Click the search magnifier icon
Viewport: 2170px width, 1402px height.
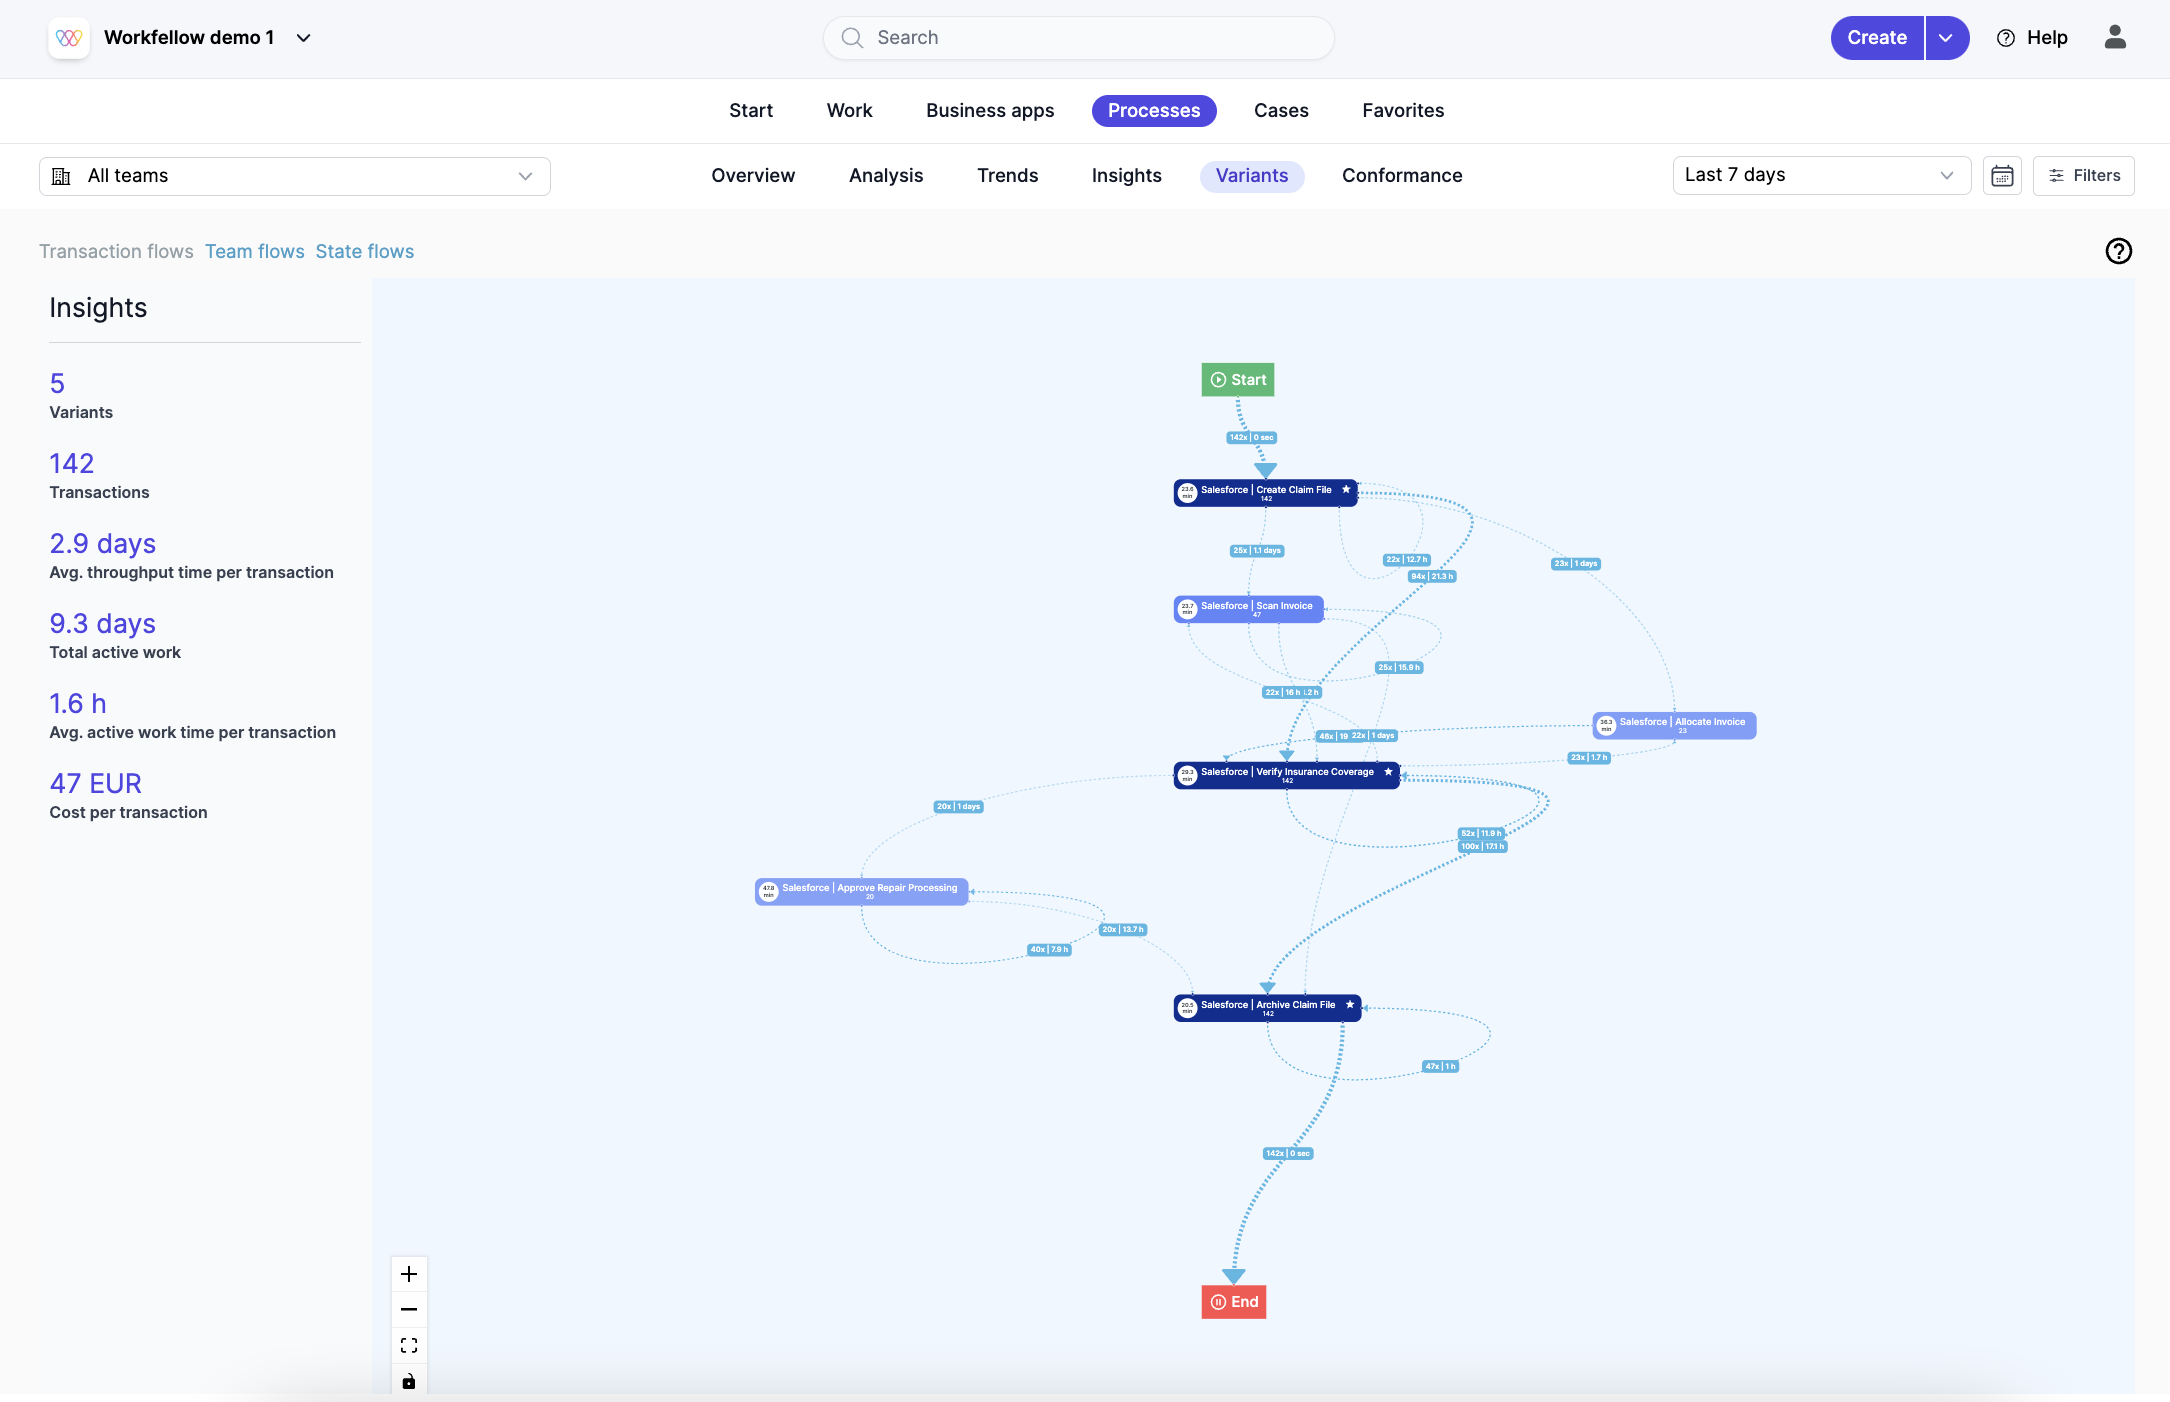coord(852,38)
